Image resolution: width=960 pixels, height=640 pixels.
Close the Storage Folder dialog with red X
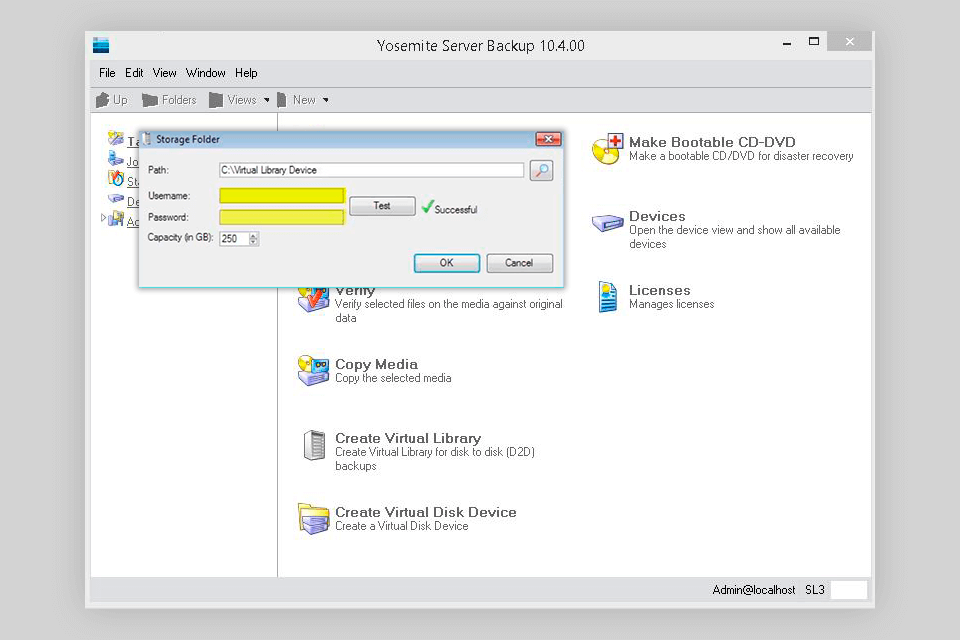548,139
